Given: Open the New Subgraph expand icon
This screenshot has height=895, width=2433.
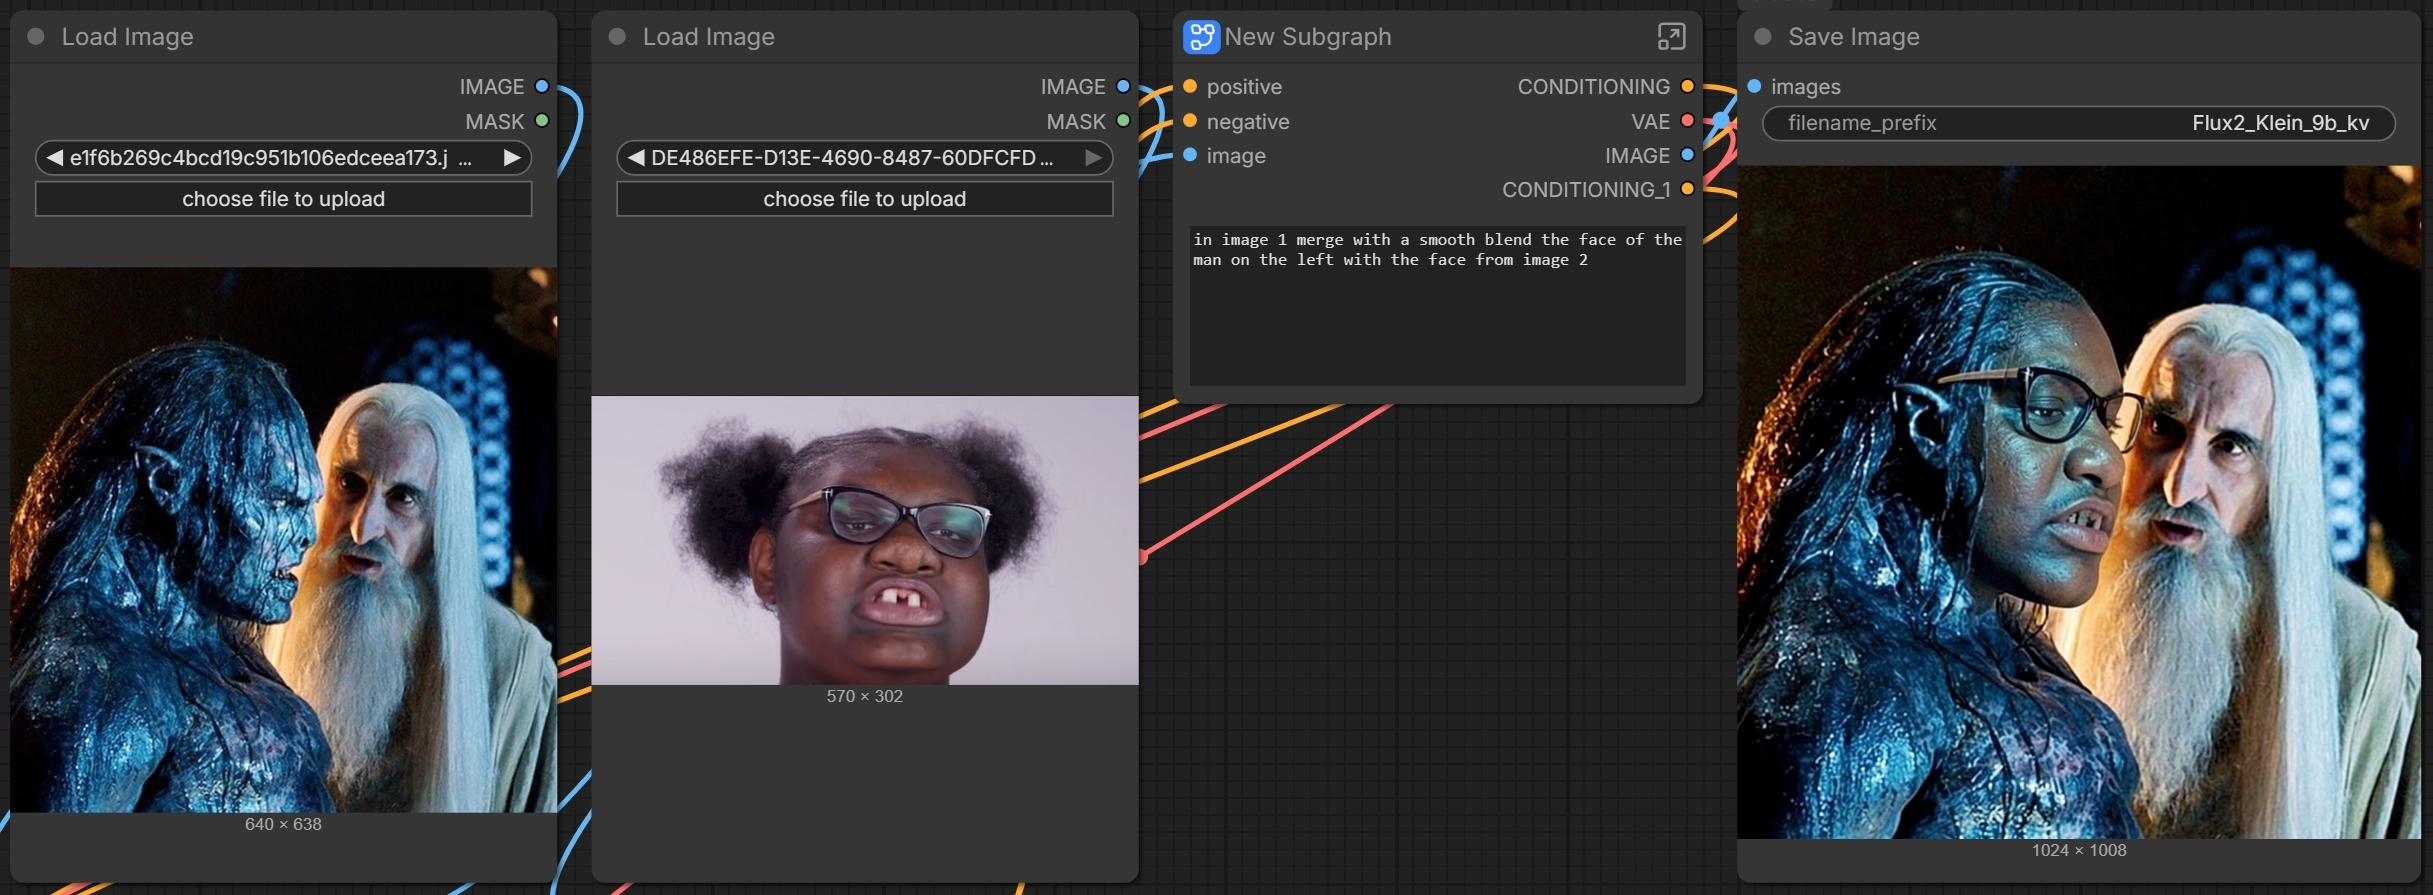Looking at the screenshot, I should point(1671,37).
